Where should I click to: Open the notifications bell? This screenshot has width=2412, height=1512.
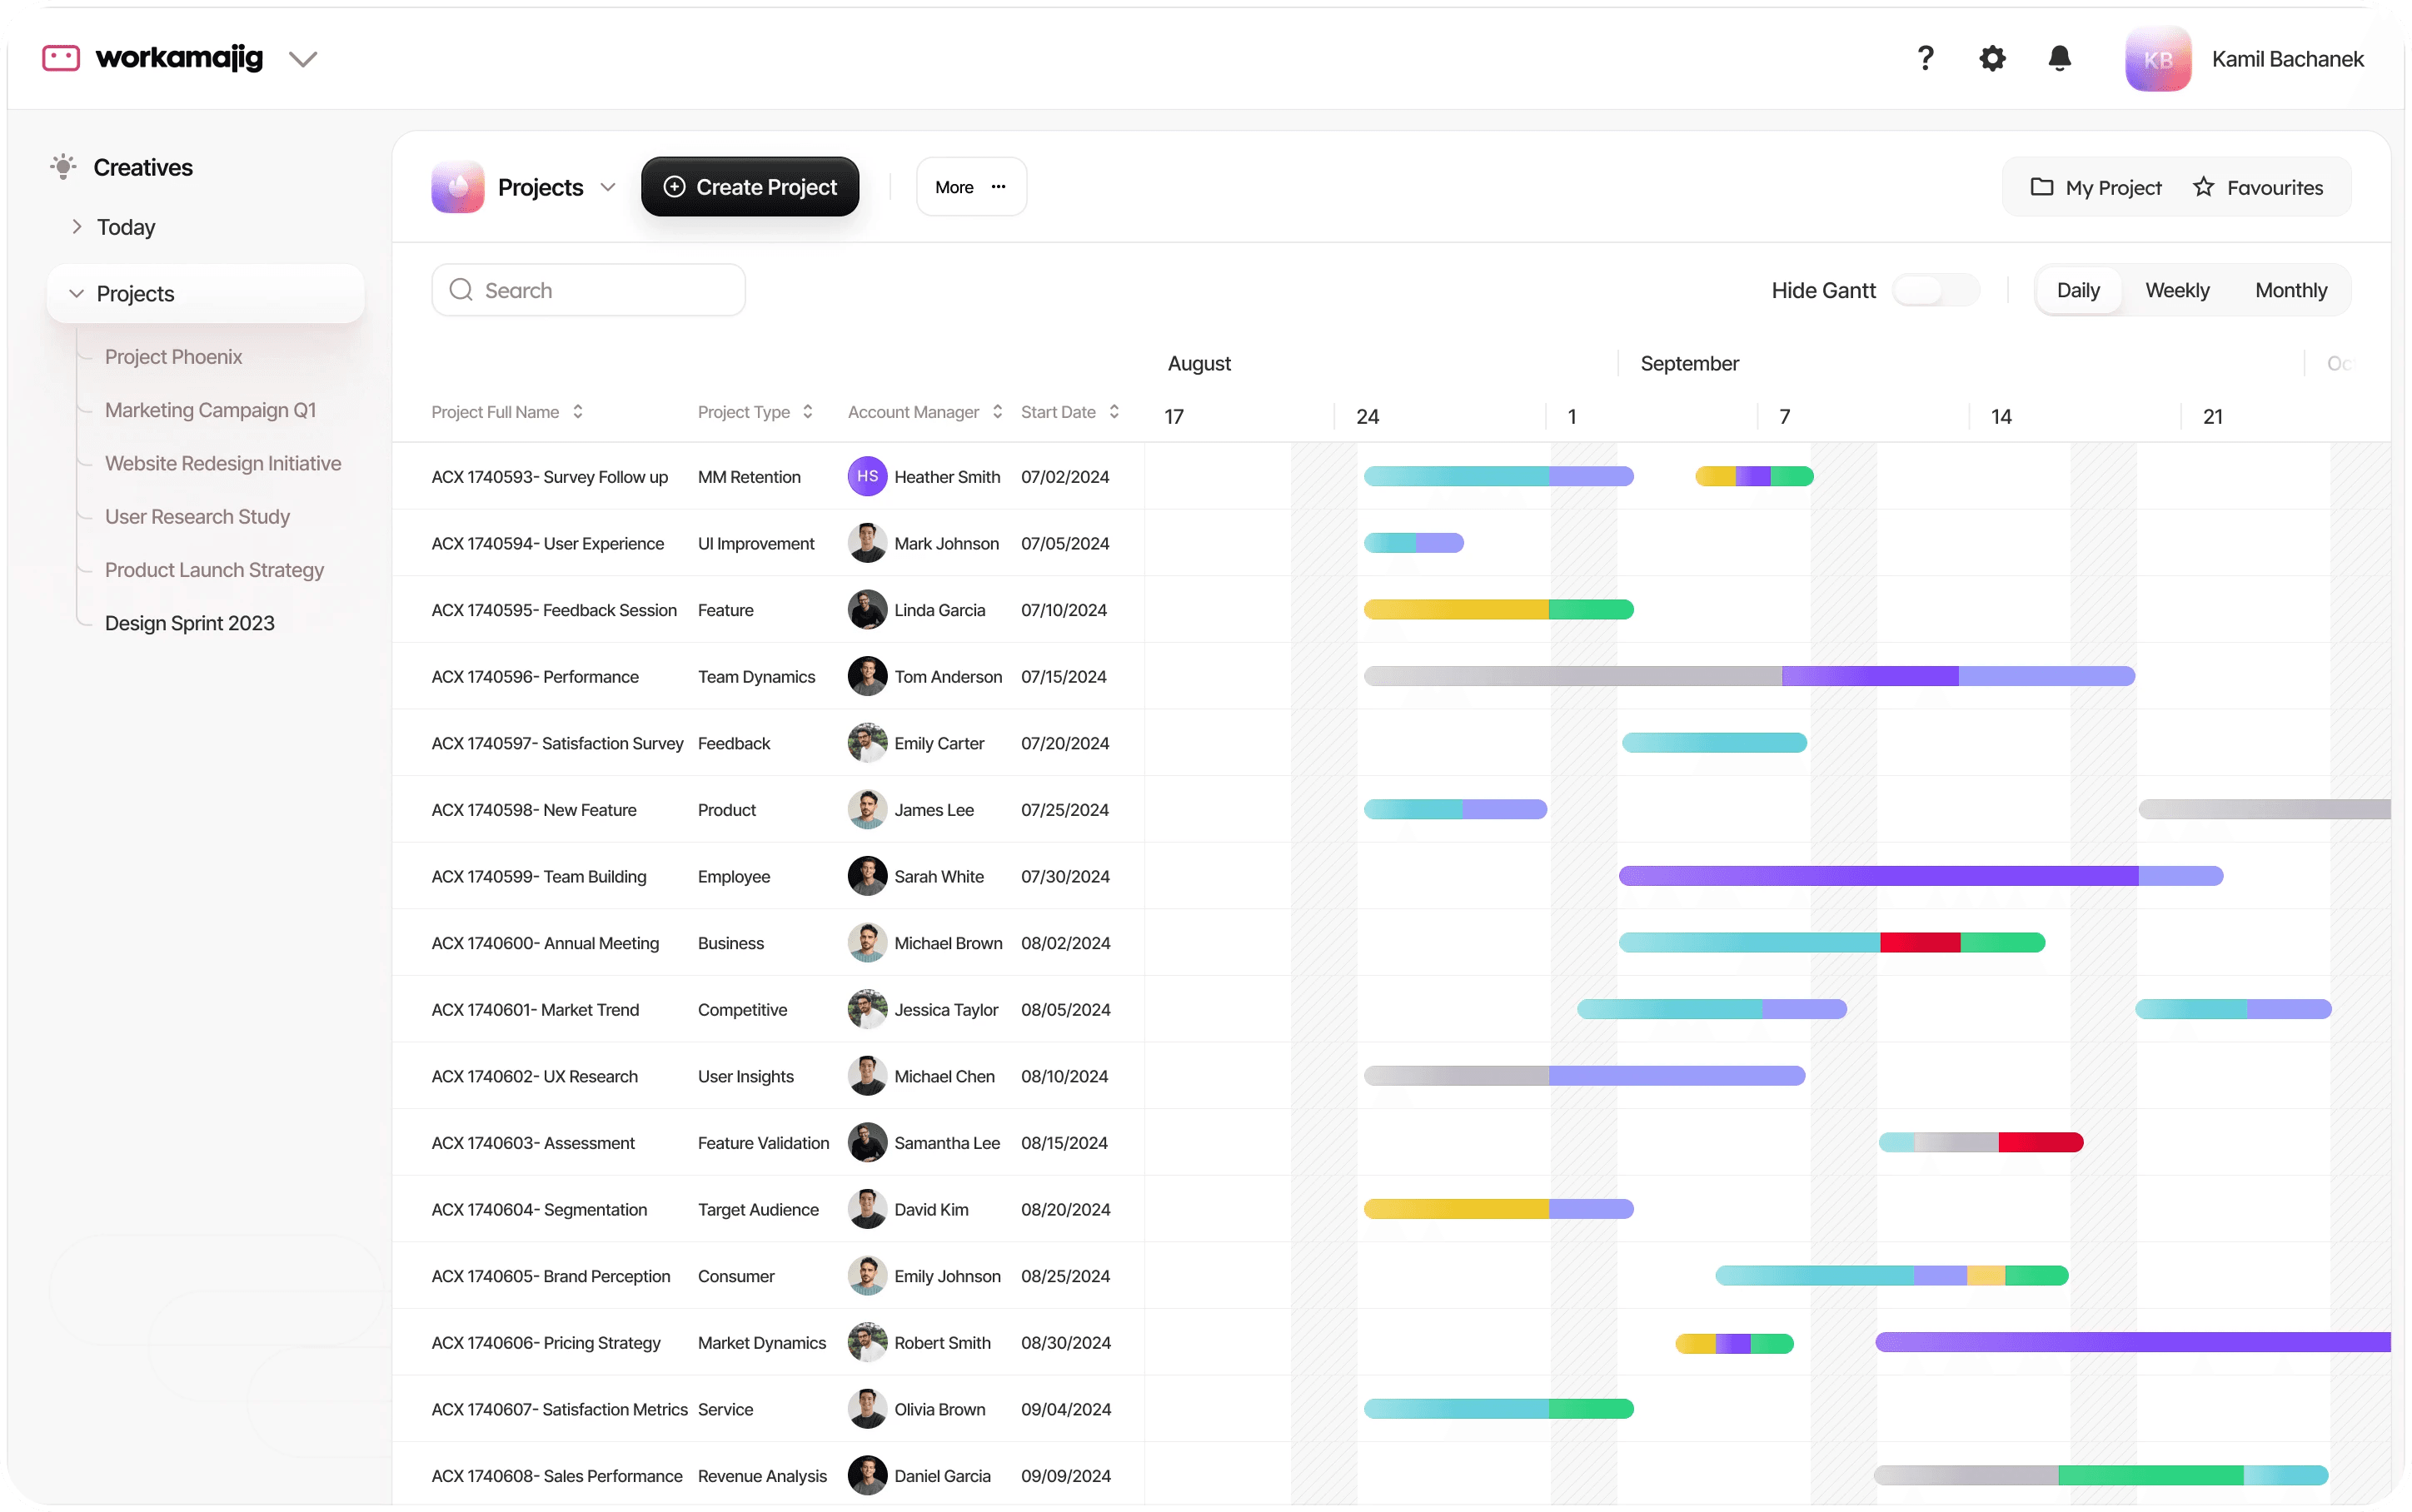pos(2059,59)
